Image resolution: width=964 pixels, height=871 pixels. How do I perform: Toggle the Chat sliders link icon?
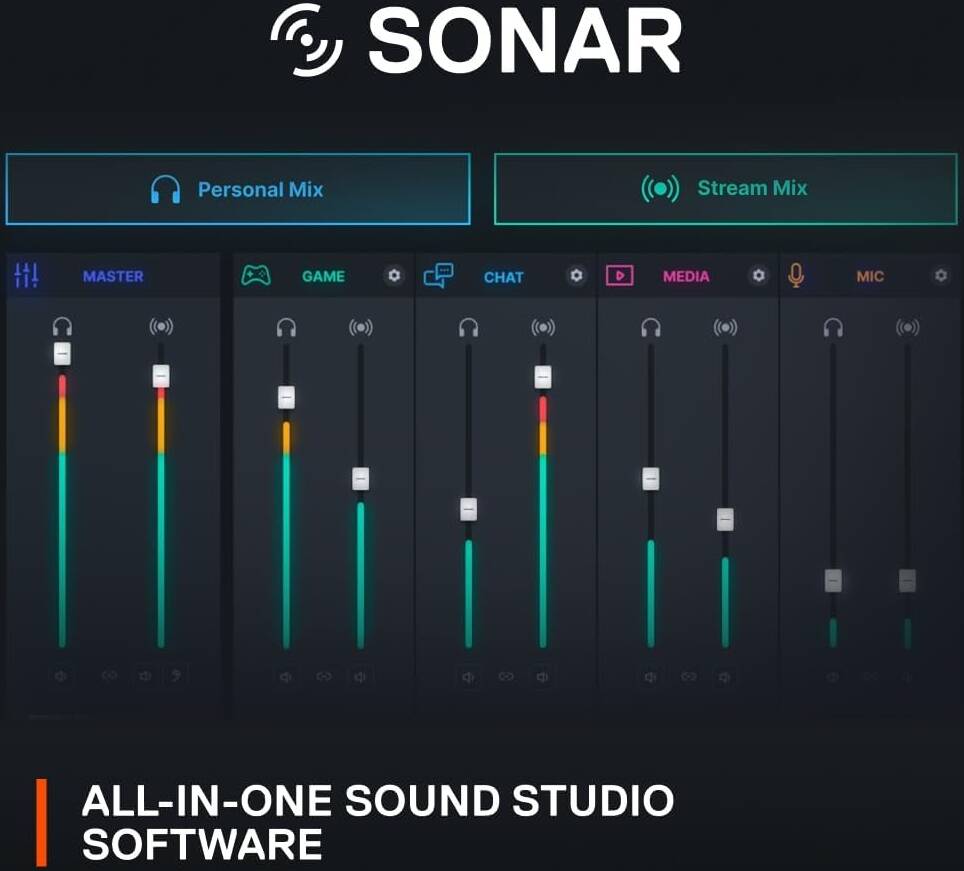pos(505,676)
